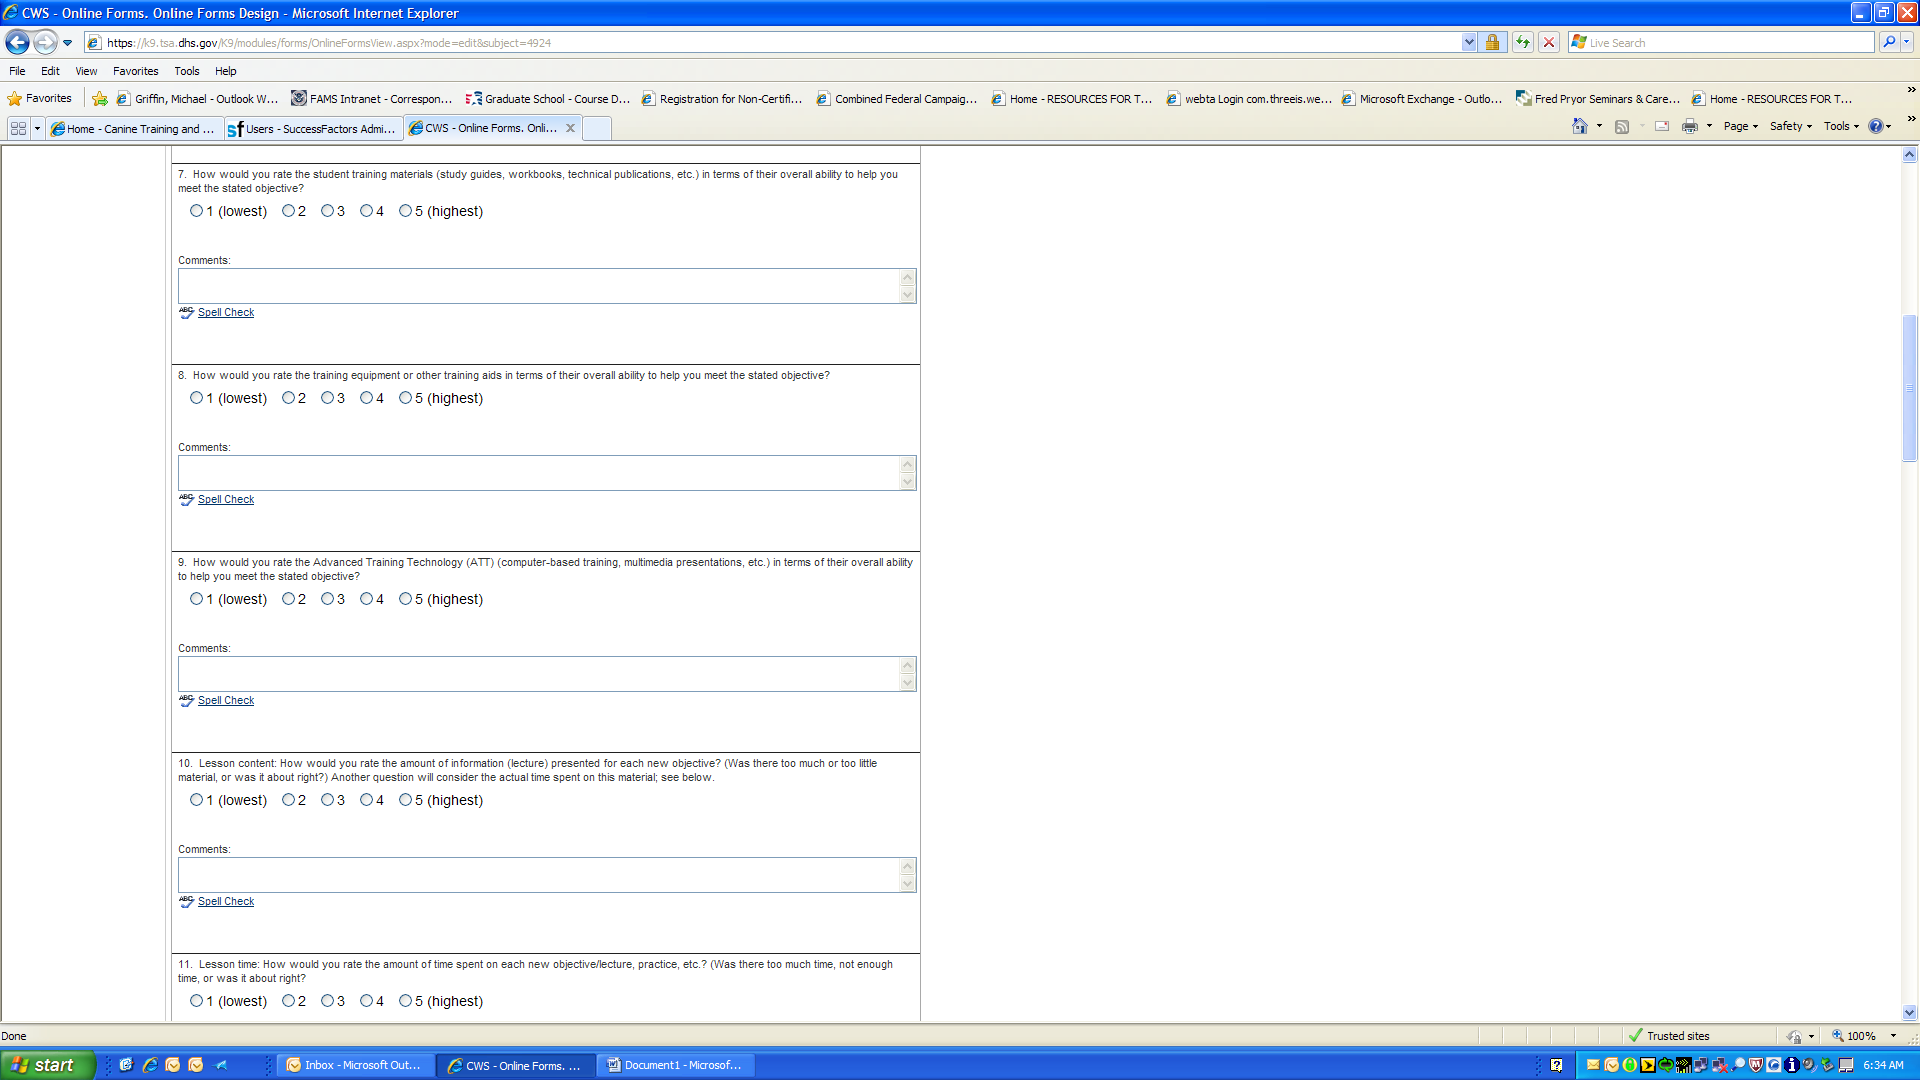
Task: Click the Add to Favorites Bar star icon
Action: point(100,99)
